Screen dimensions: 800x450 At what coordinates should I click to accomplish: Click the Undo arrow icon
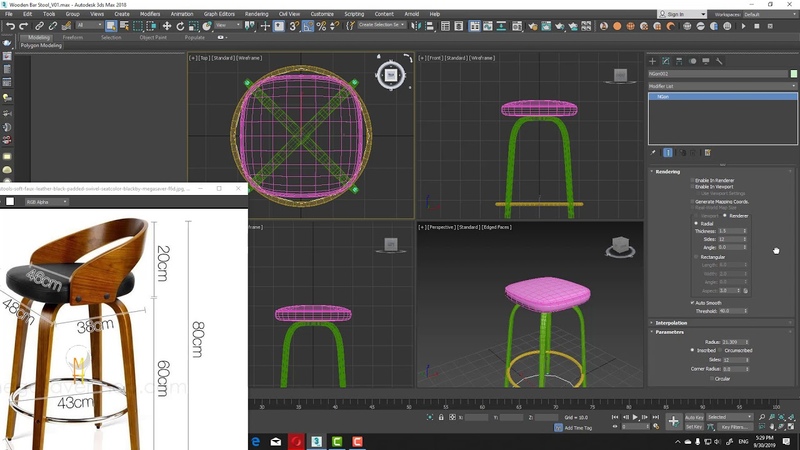pos(10,25)
